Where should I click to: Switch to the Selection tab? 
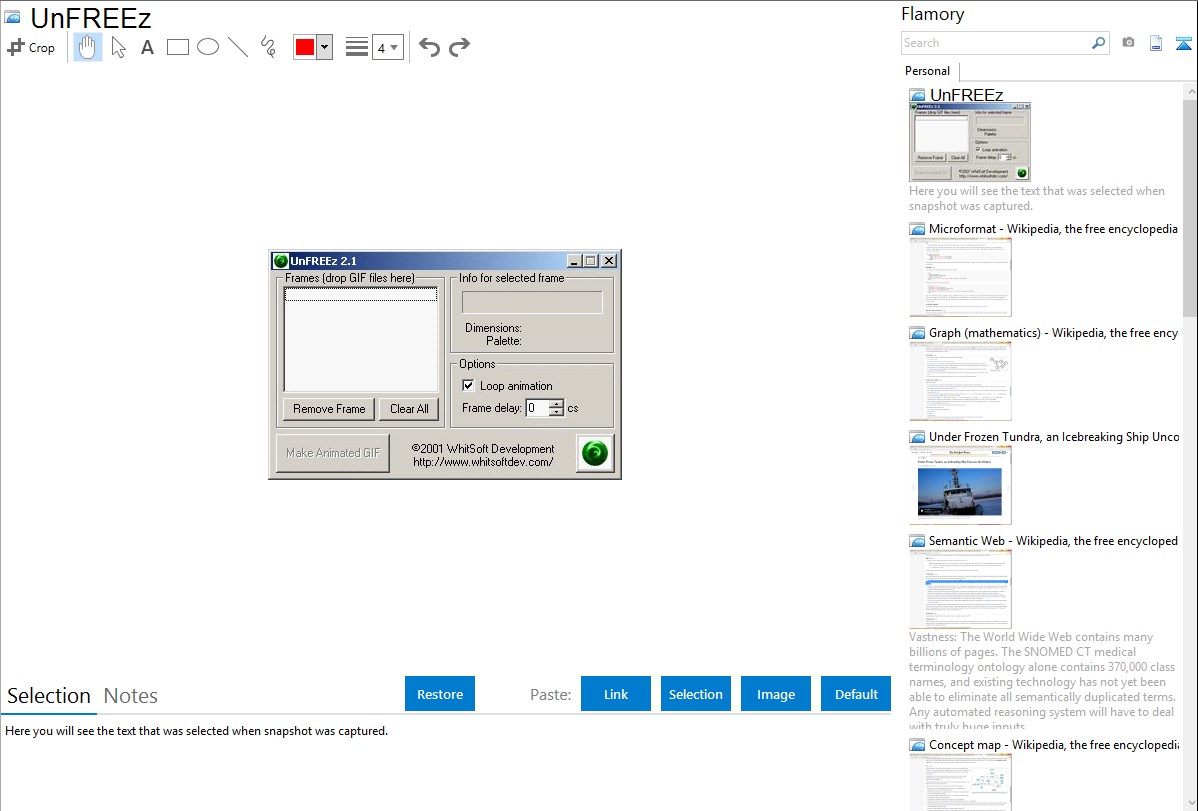pos(49,696)
